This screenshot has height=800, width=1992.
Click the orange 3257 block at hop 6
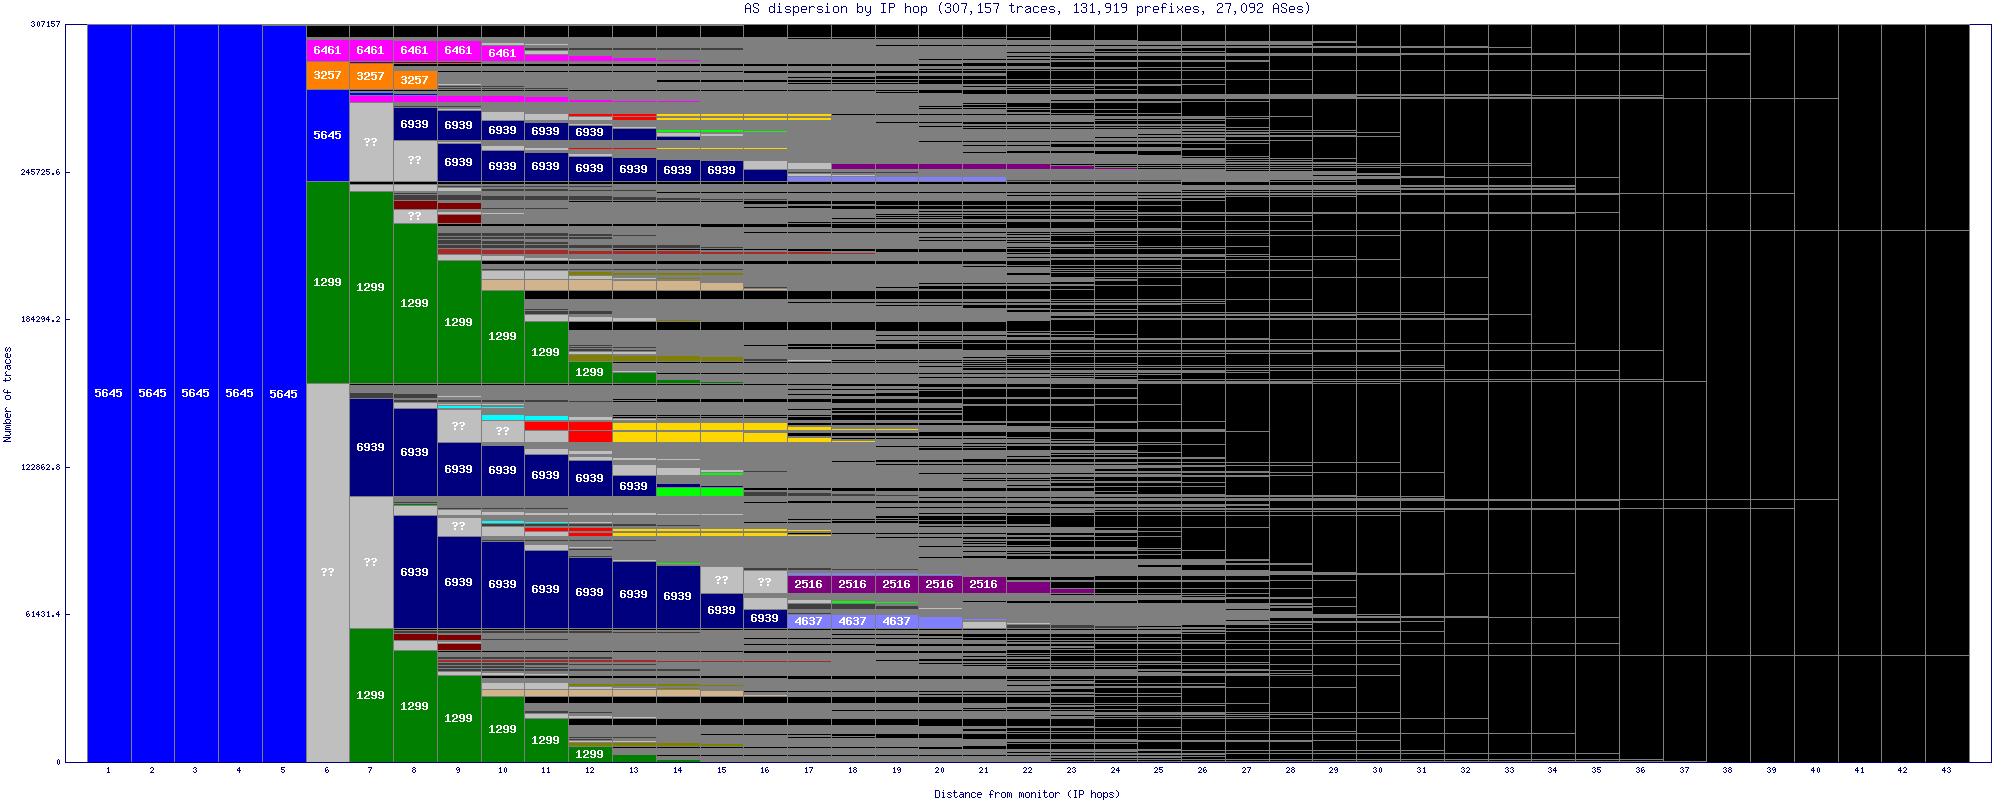pyautogui.click(x=327, y=76)
